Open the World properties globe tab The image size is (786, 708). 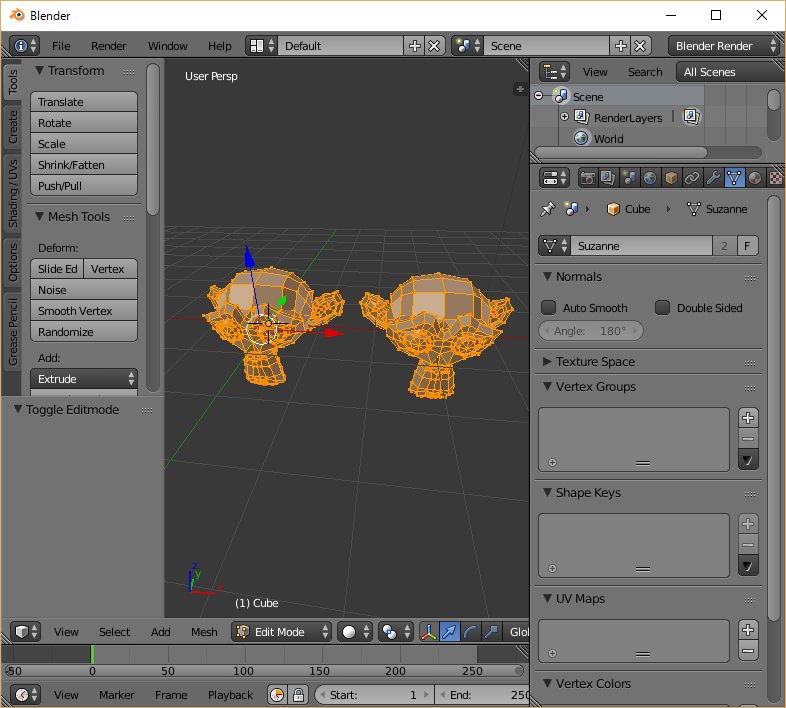coord(650,178)
